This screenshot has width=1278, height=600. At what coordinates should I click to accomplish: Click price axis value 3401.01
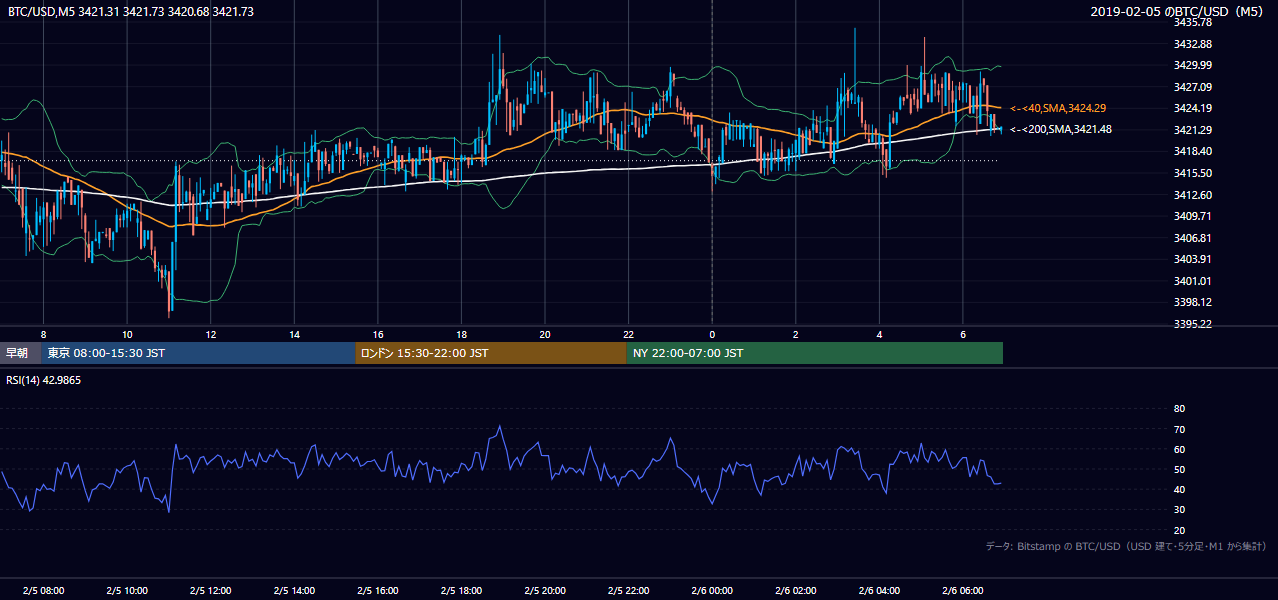pos(1193,281)
